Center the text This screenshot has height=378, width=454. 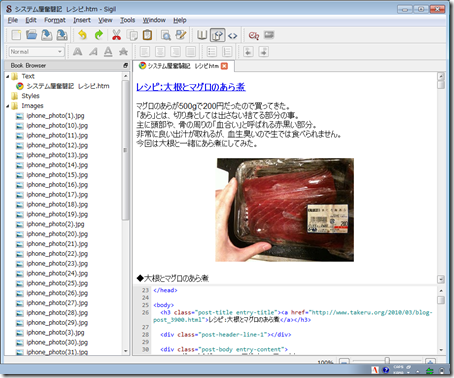coord(160,52)
